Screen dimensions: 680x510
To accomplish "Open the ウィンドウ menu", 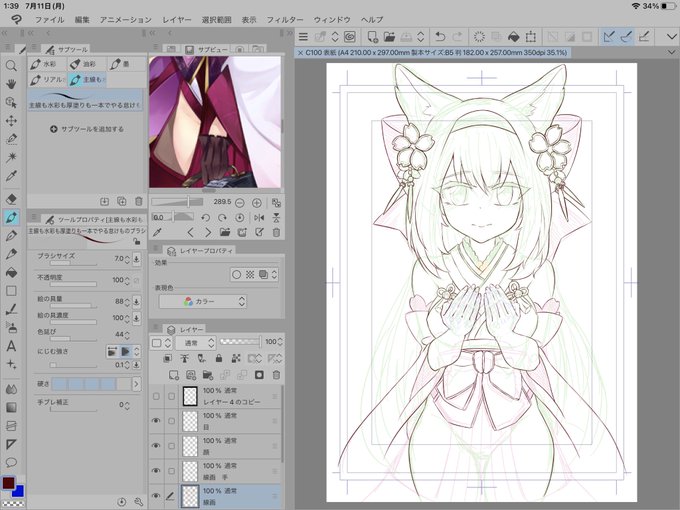I will tap(332, 20).
